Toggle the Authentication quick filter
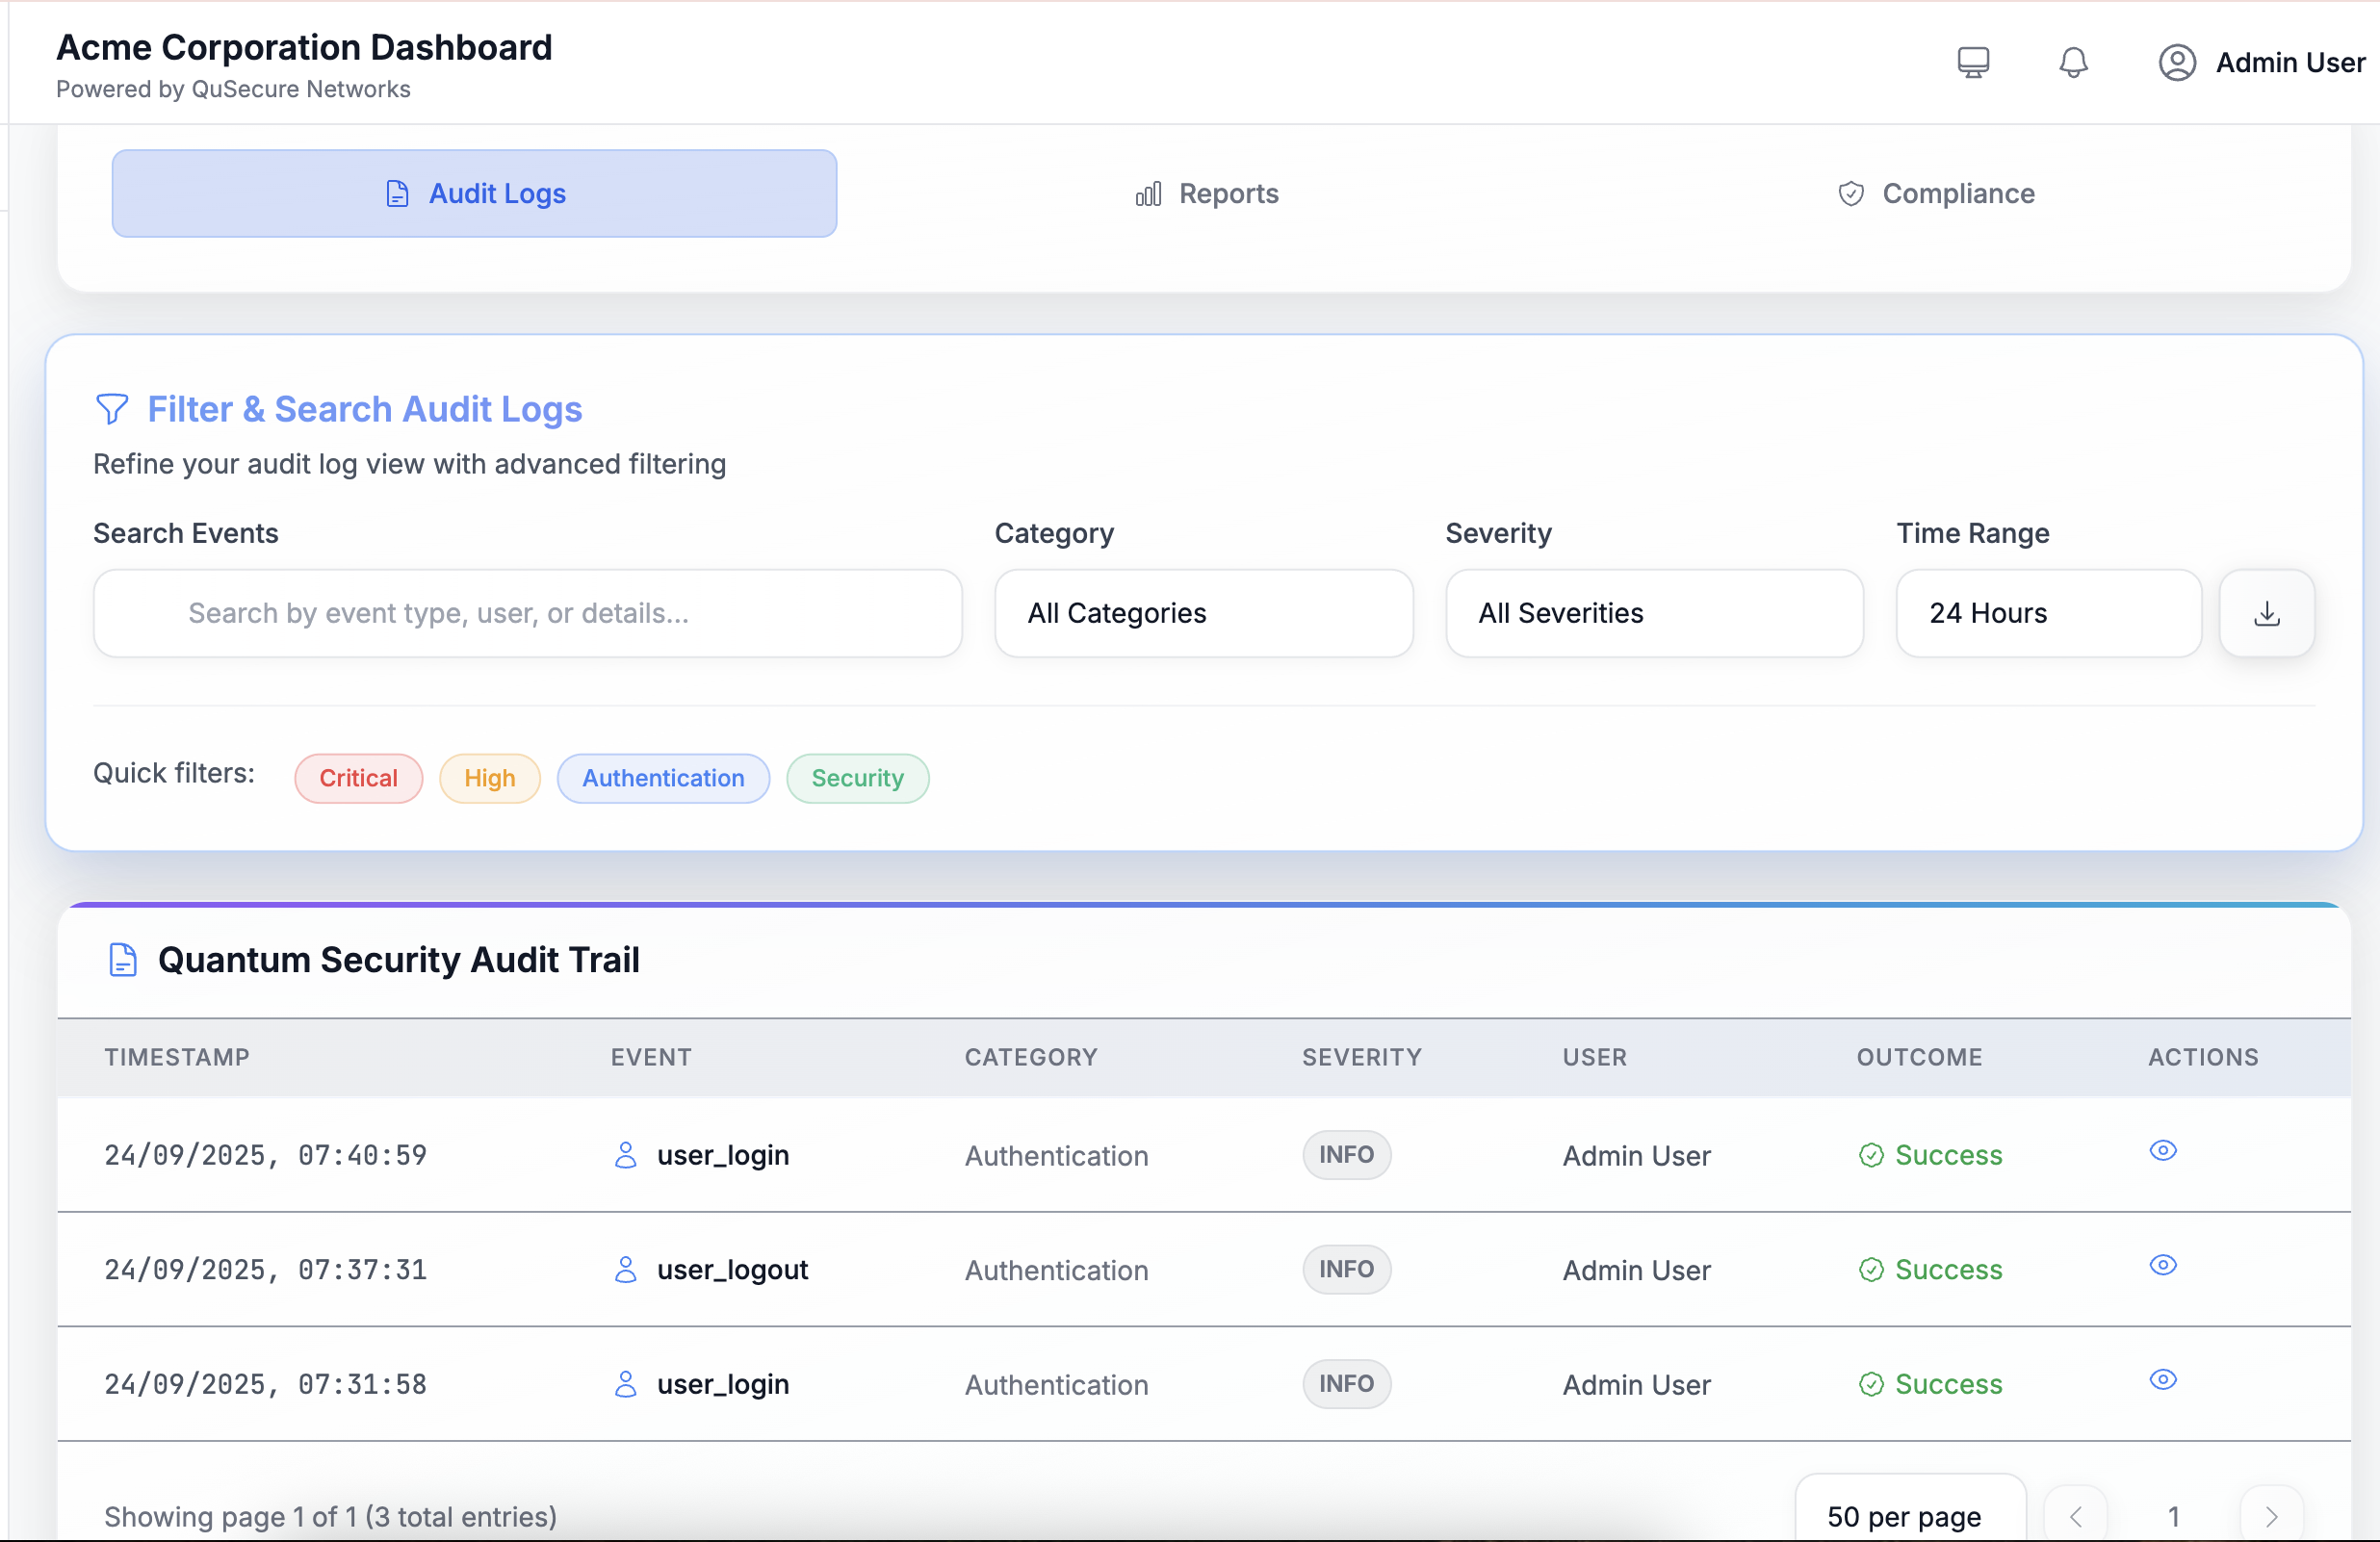The width and height of the screenshot is (2380, 1542). pos(663,778)
